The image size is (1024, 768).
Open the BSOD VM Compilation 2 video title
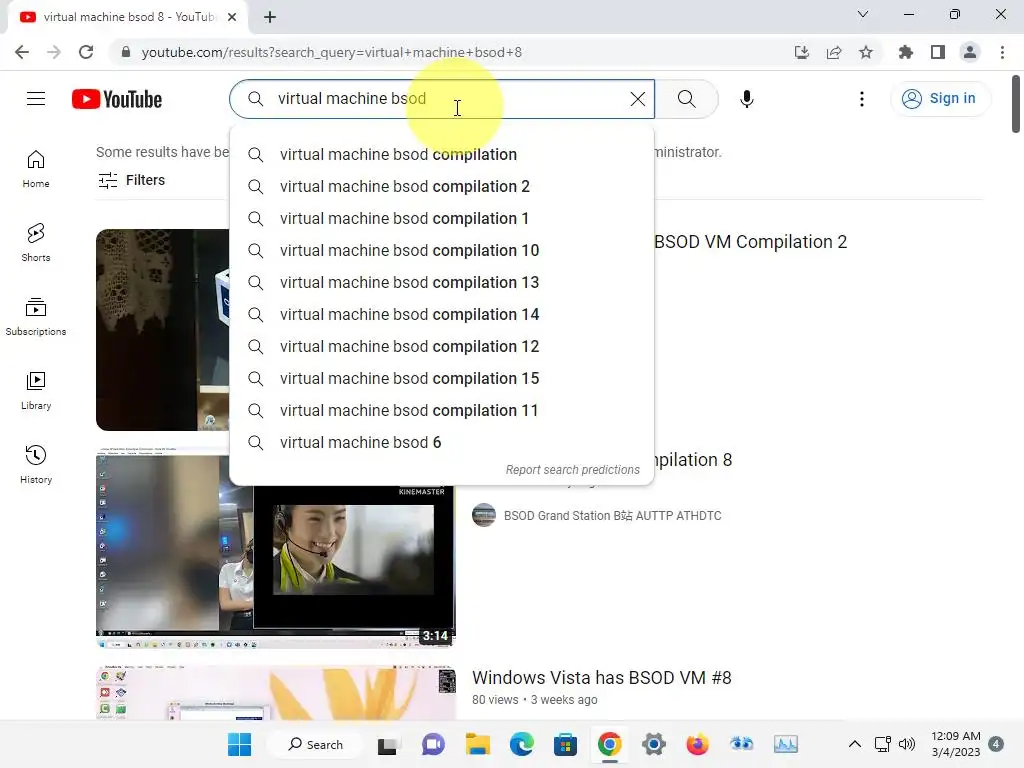750,242
